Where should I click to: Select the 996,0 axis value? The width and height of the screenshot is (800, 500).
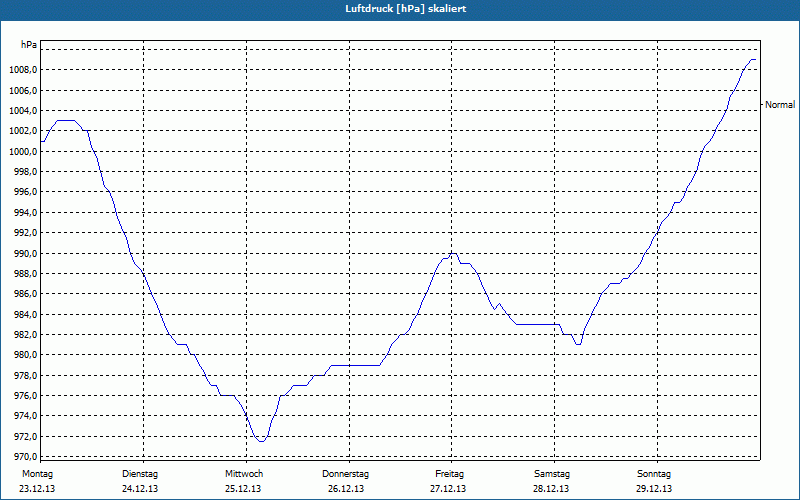pos(25,192)
